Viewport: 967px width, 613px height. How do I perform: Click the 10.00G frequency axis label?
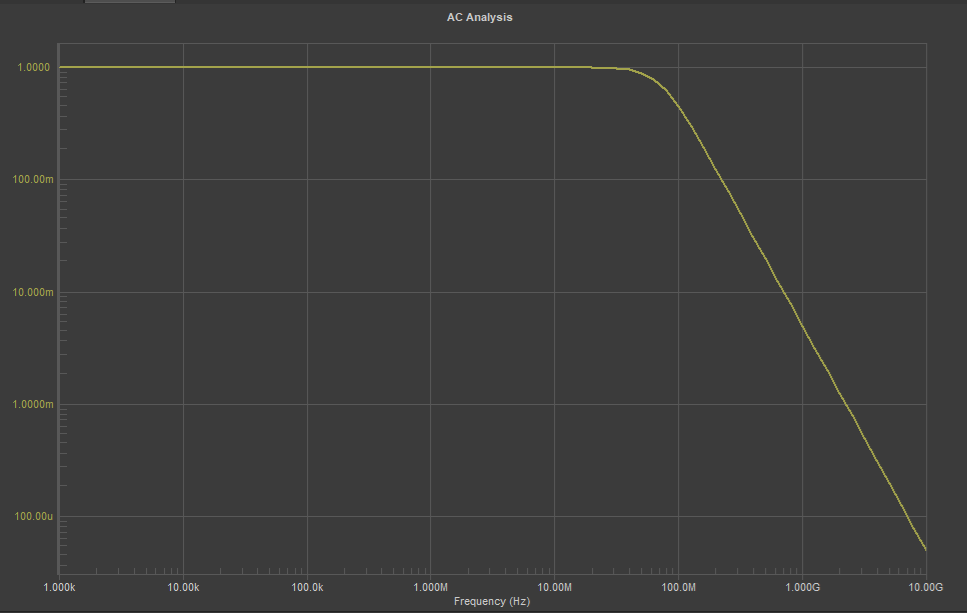[926, 587]
